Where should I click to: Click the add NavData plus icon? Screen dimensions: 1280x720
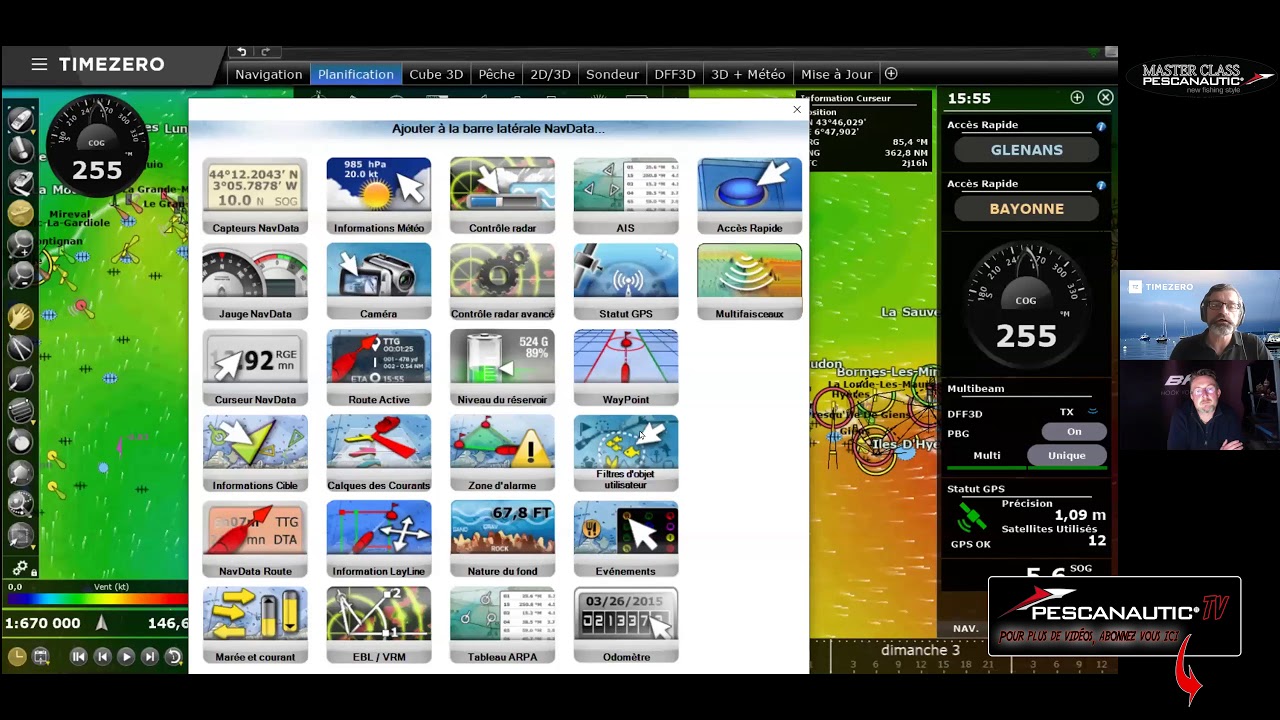1077,97
